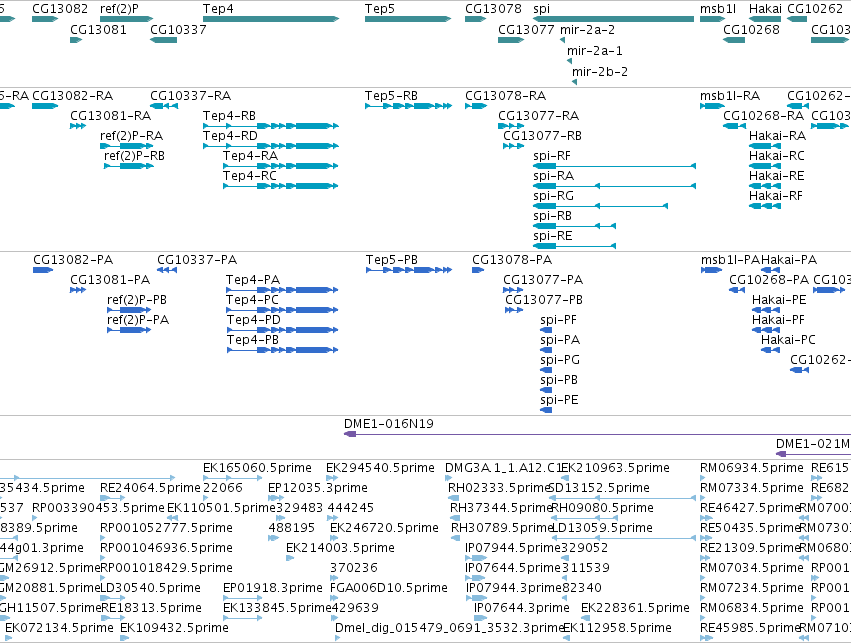The height and width of the screenshot is (643, 851).
Task: Select gene label CG13078
Action: [493, 9]
